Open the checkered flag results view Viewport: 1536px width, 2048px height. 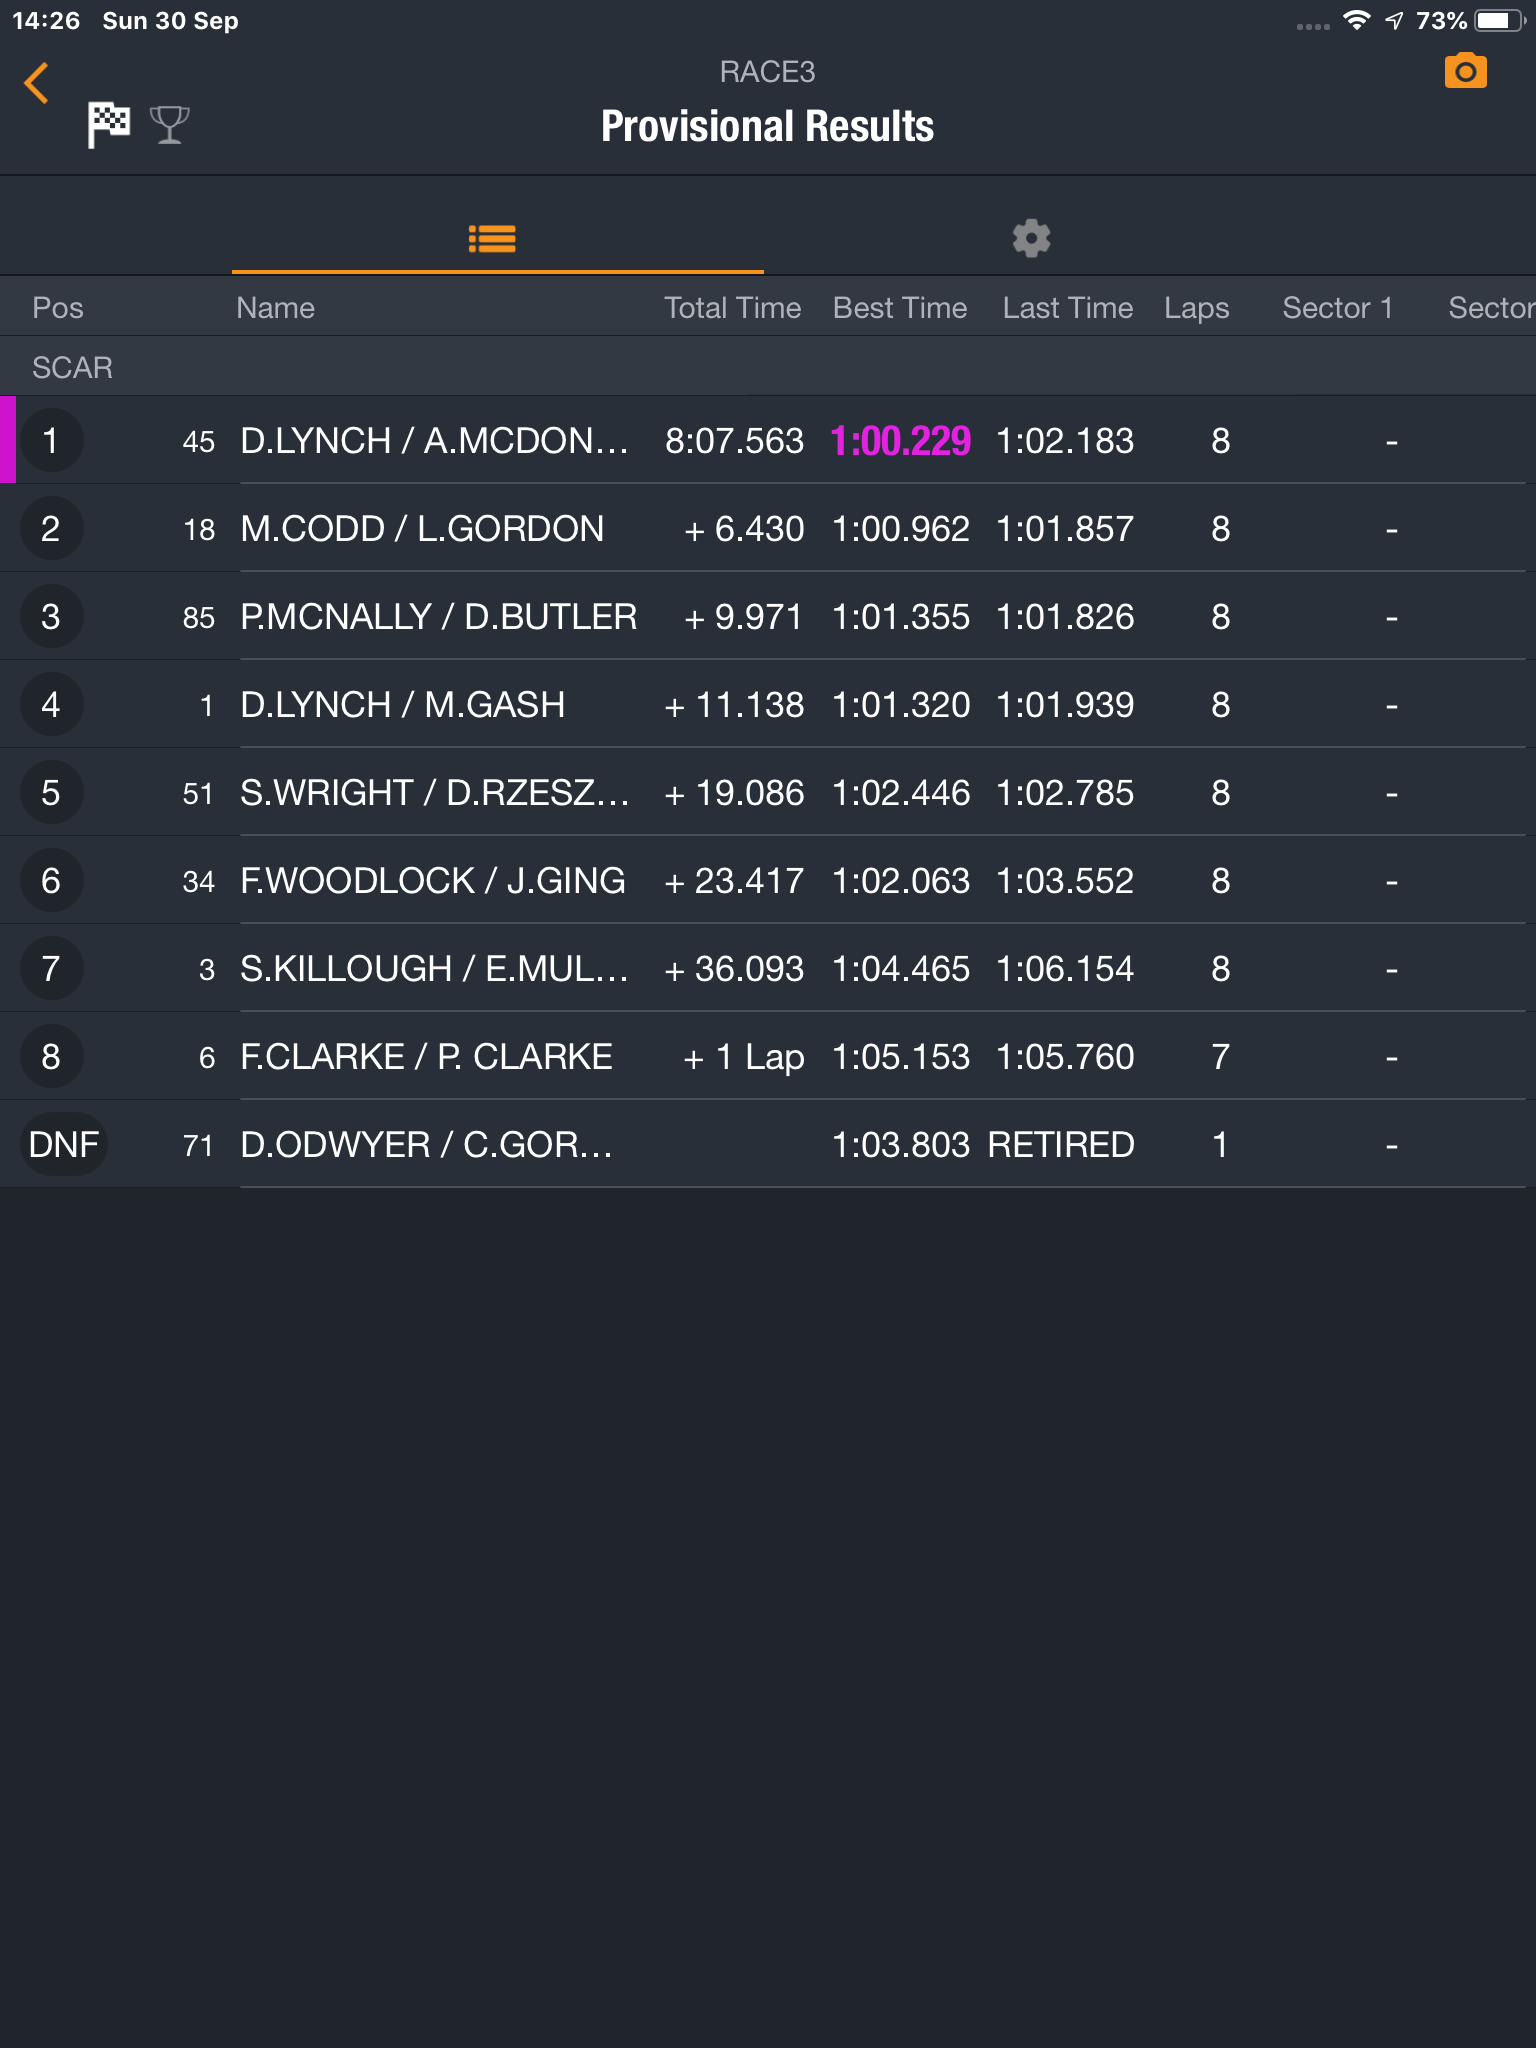point(109,125)
